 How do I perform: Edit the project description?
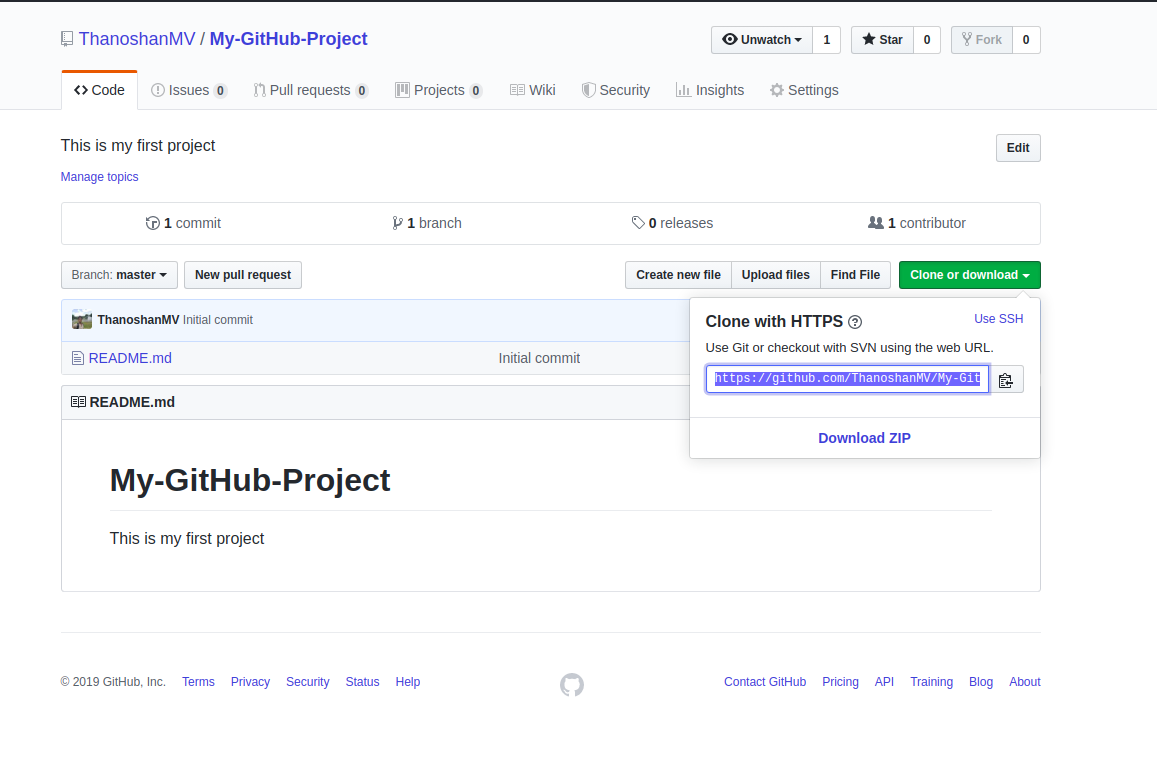[1017, 147]
